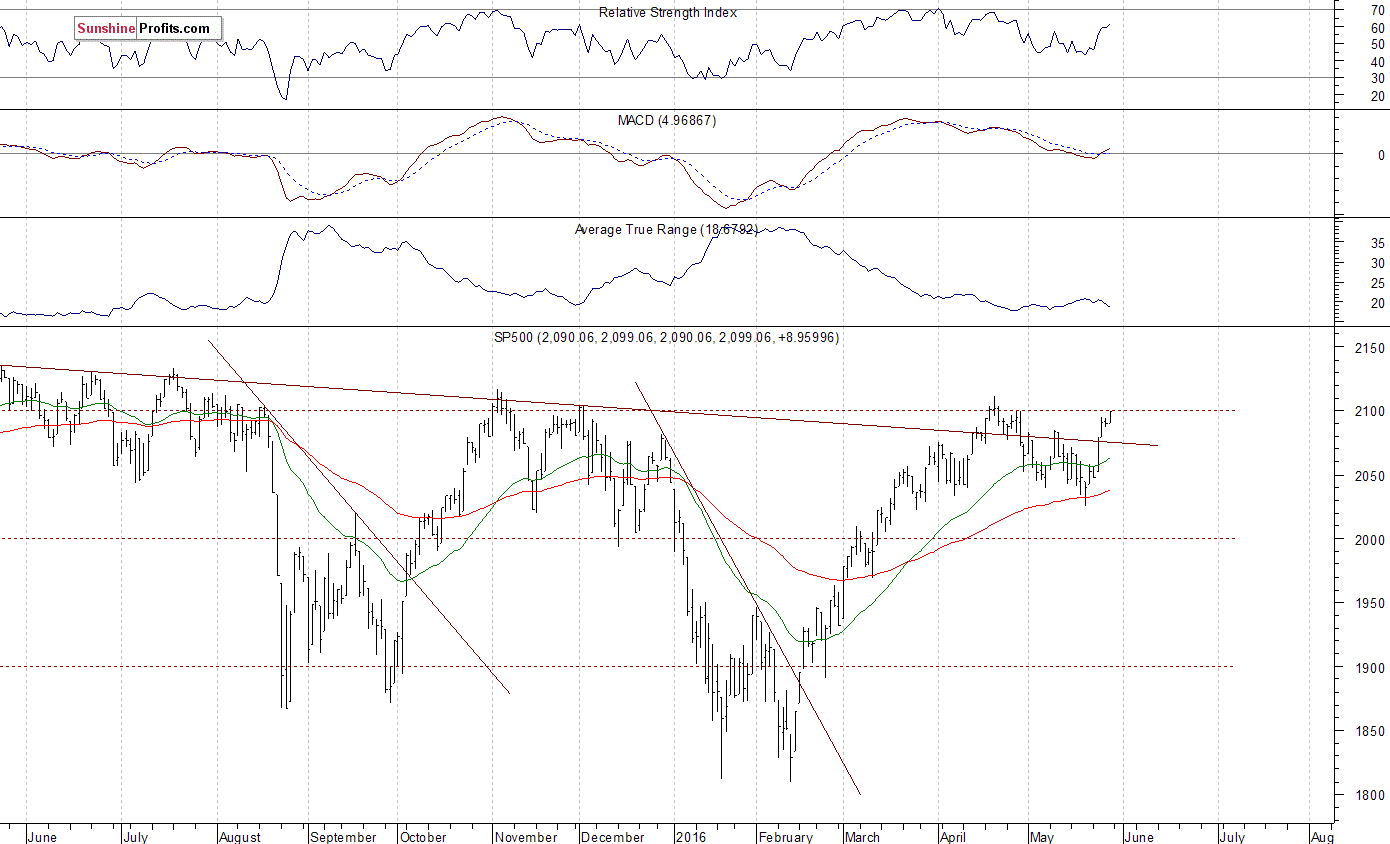Click the August label to the right of July 2015
The image size is (1390, 844).
coord(239,836)
